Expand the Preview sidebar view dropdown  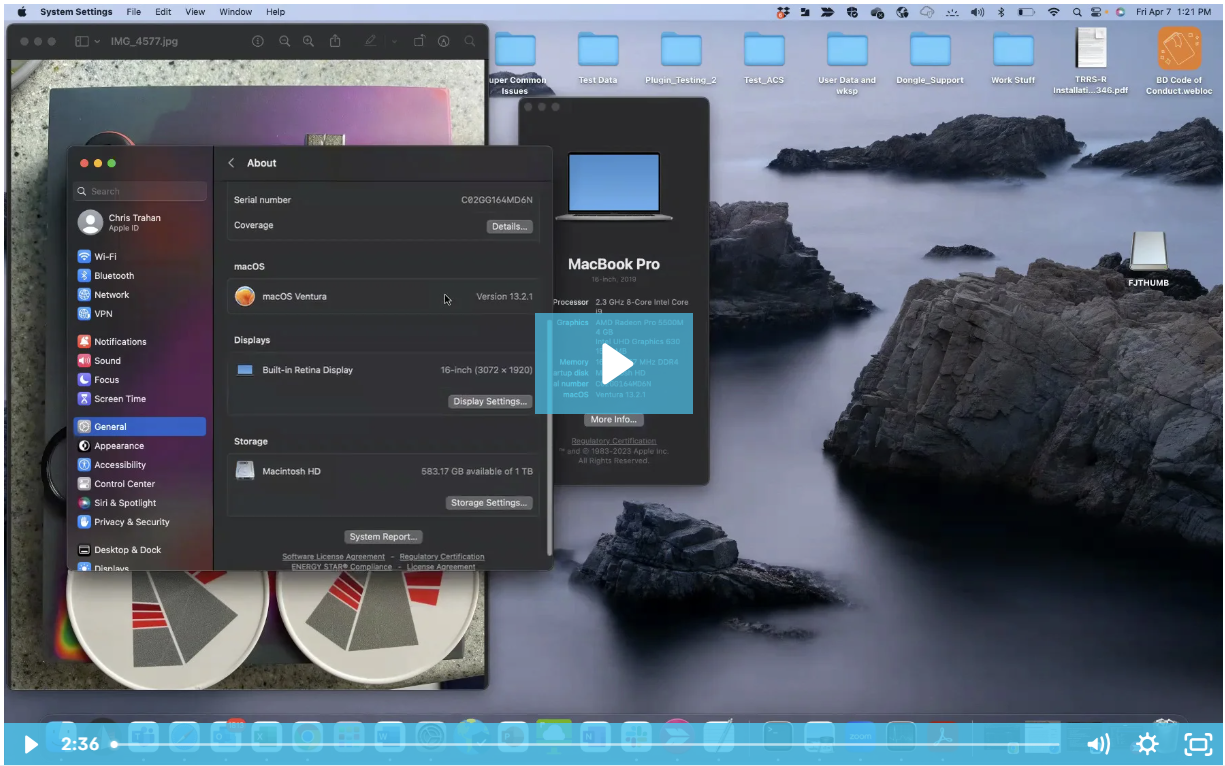coord(97,41)
